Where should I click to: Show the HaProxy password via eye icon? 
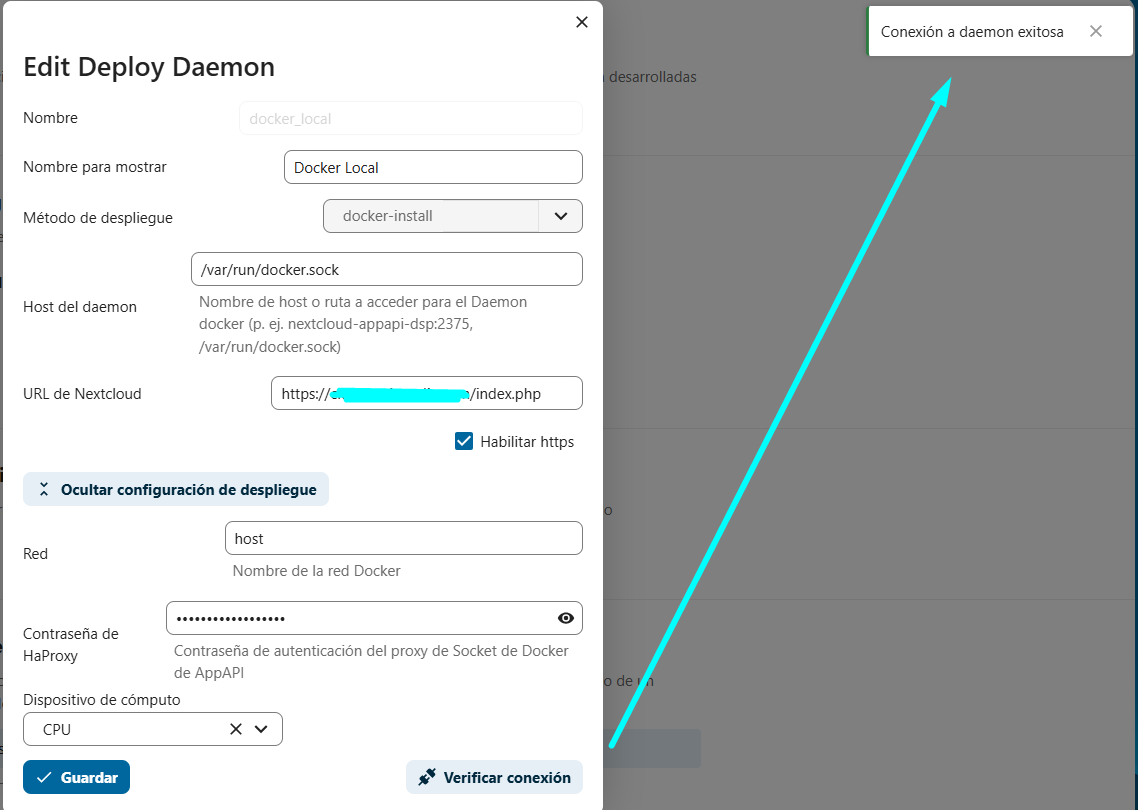tap(566, 618)
